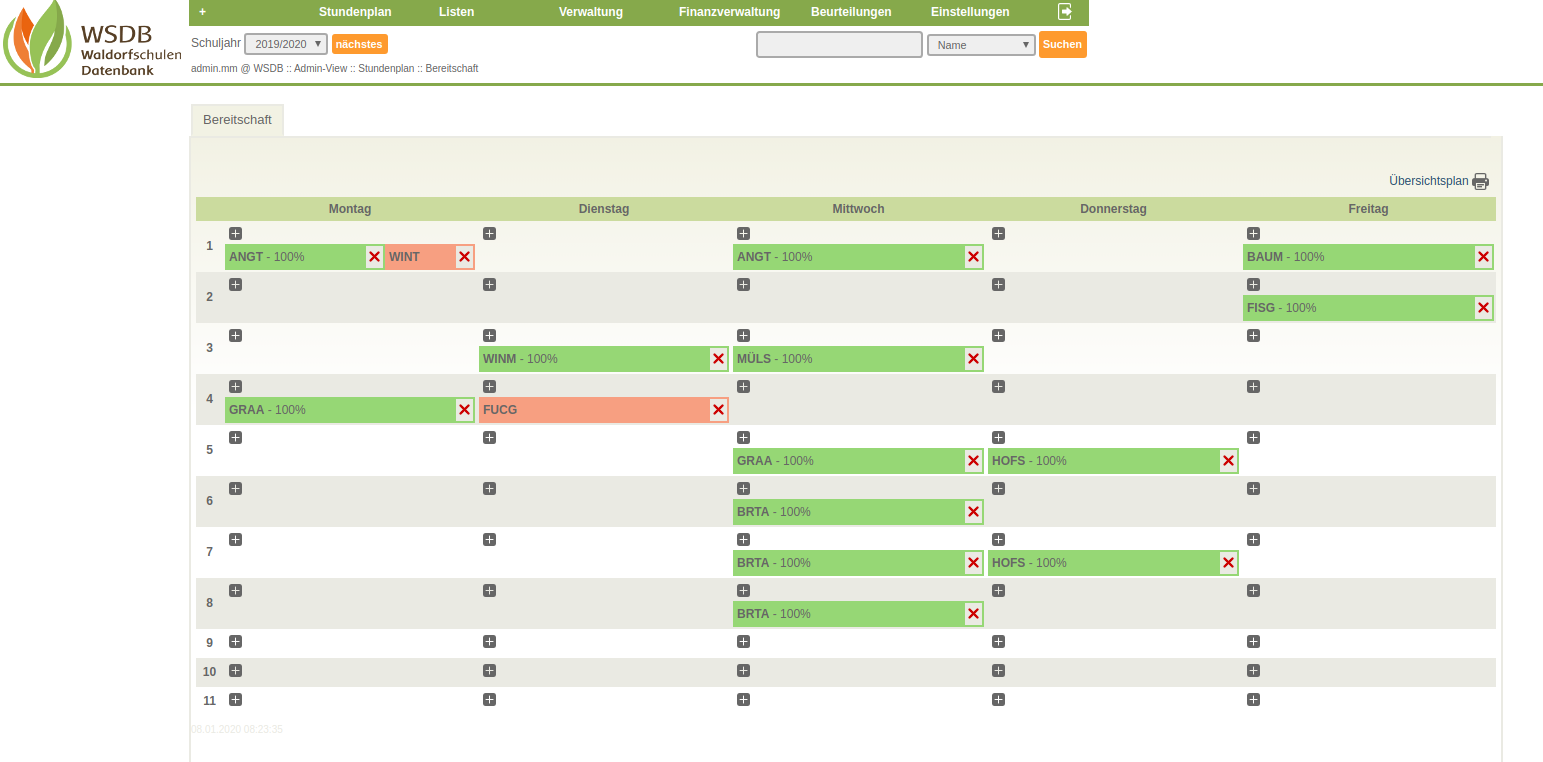The width and height of the screenshot is (1543, 762).
Task: Select the Bereitschaft tab
Action: coord(237,120)
